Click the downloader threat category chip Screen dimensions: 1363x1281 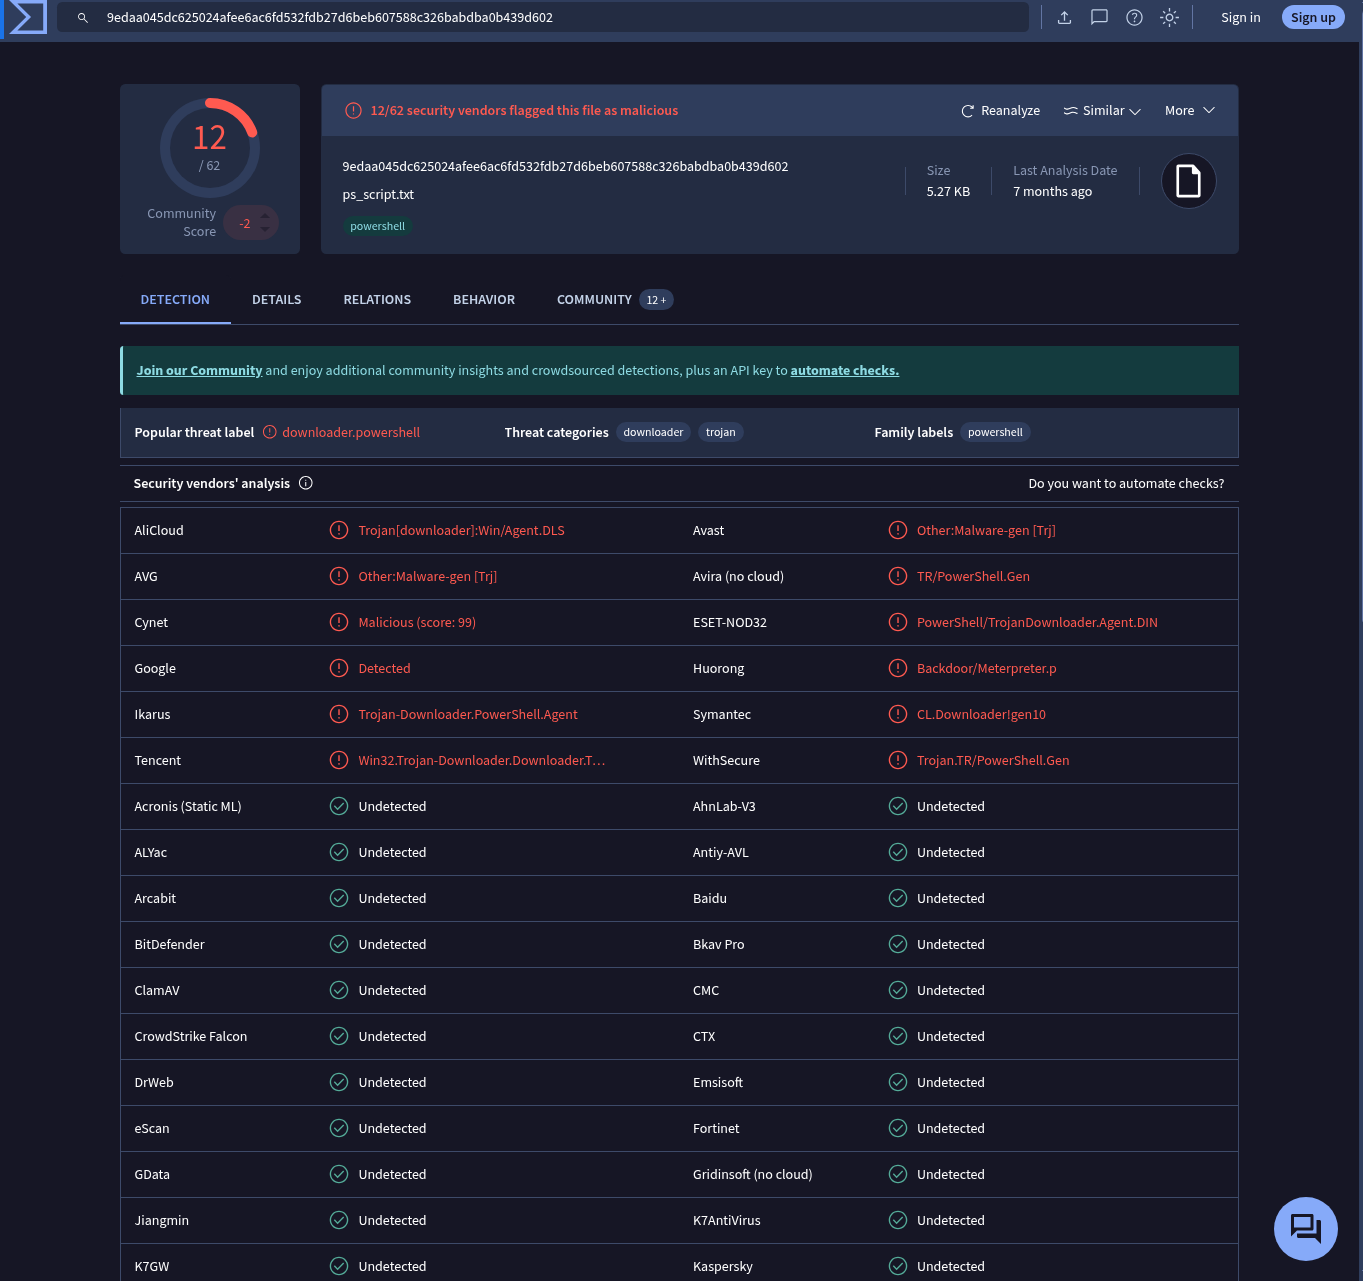pos(653,432)
